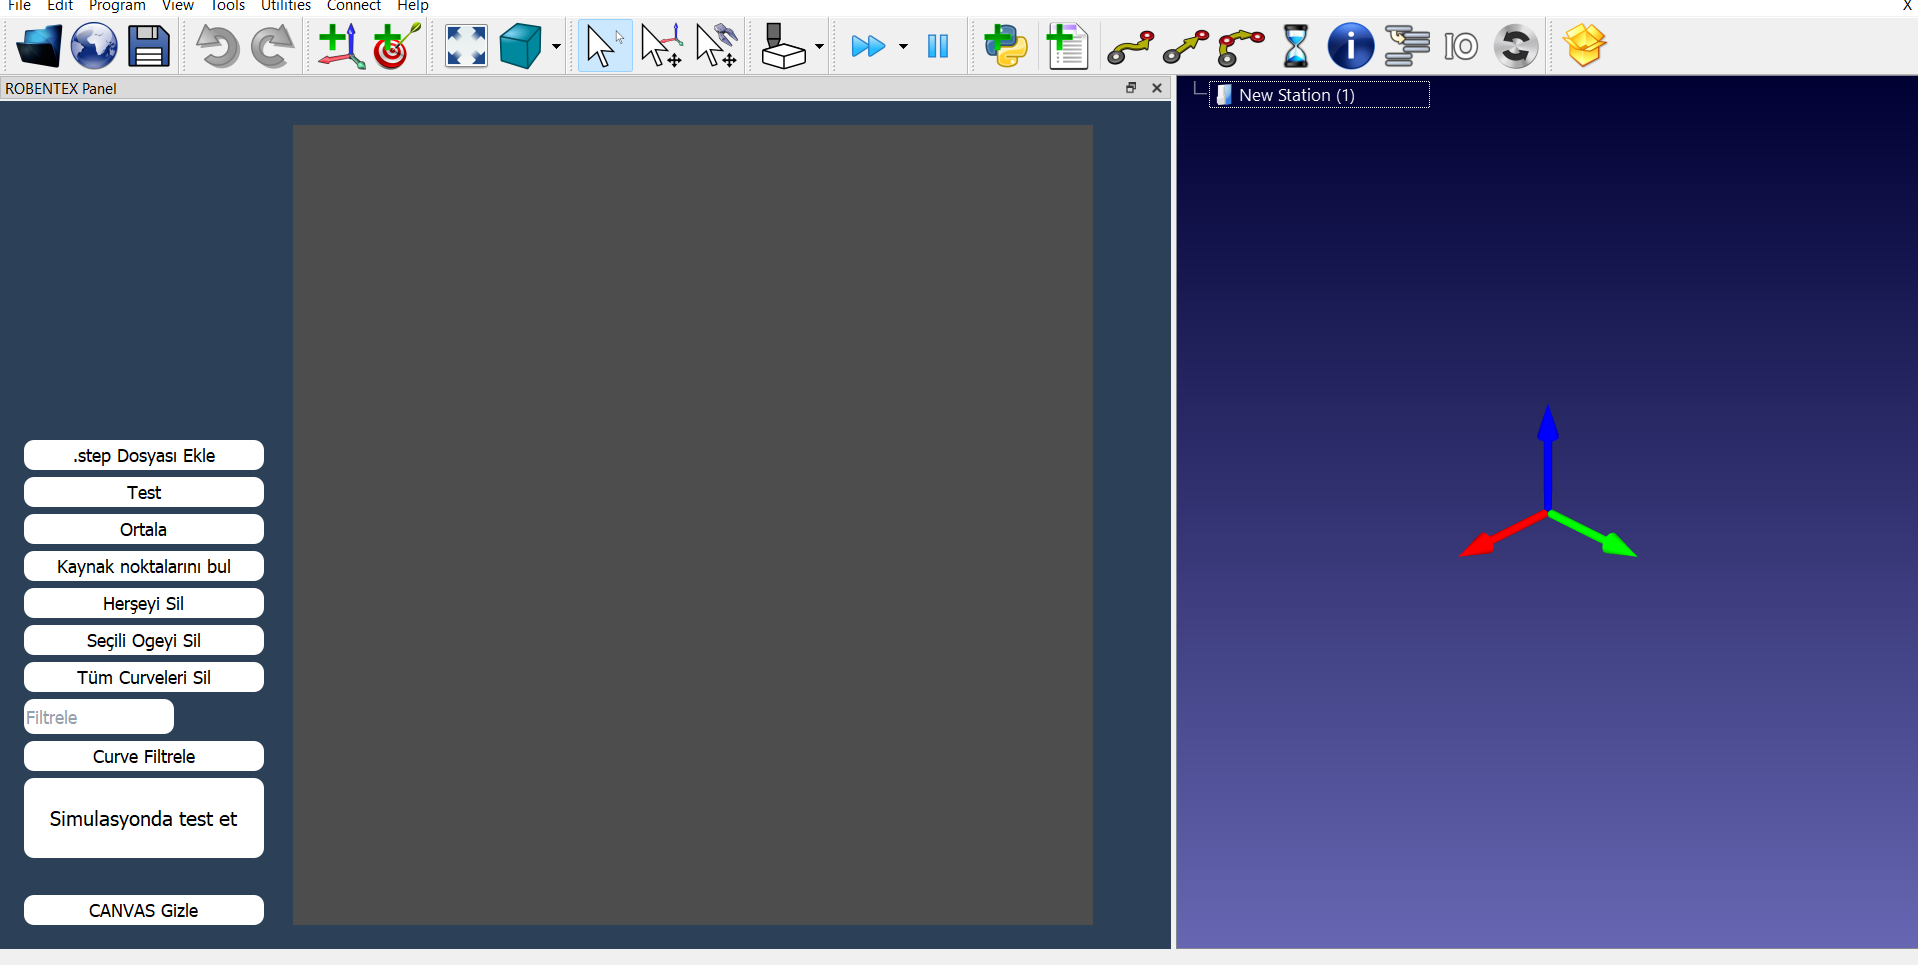Activate the Move reference frames tool
This screenshot has height=965, width=1918.
pos(661,46)
